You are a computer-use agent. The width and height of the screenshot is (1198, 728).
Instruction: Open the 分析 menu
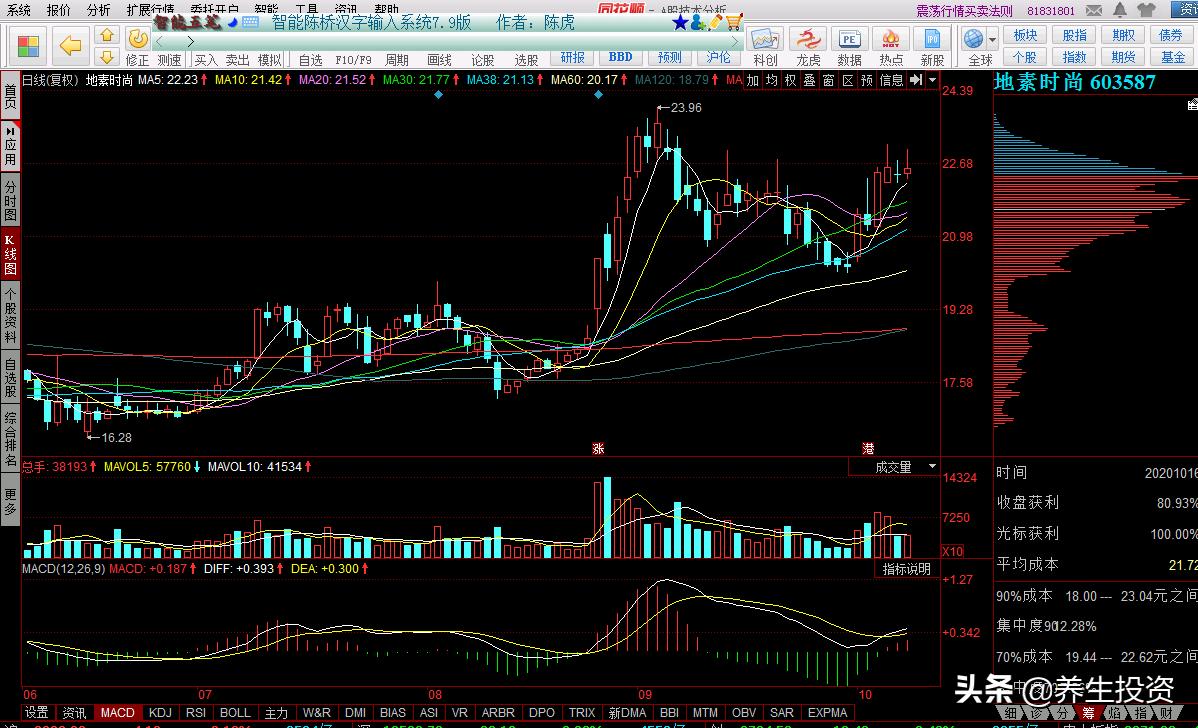click(99, 10)
